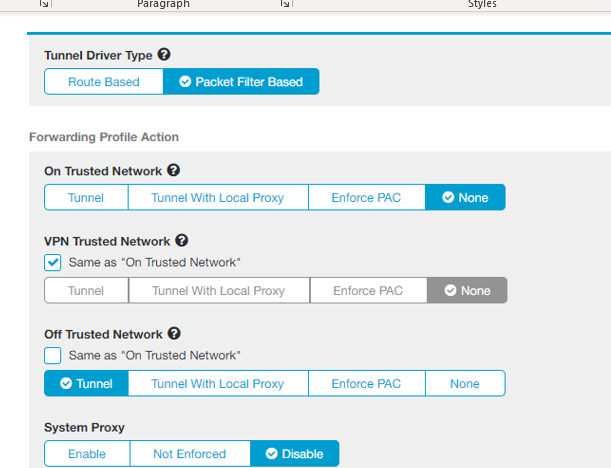Image resolution: width=611 pixels, height=468 pixels.
Task: Choose Enforce PAC for On Trusted Network
Action: point(367,197)
